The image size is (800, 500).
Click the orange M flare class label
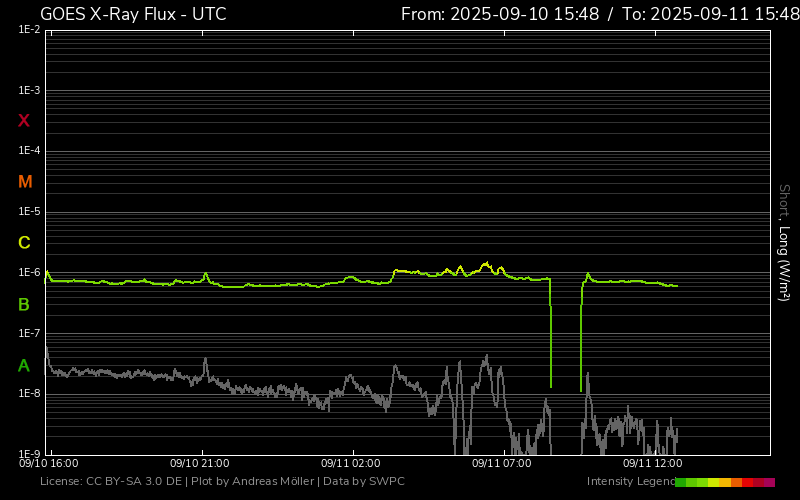(25, 182)
